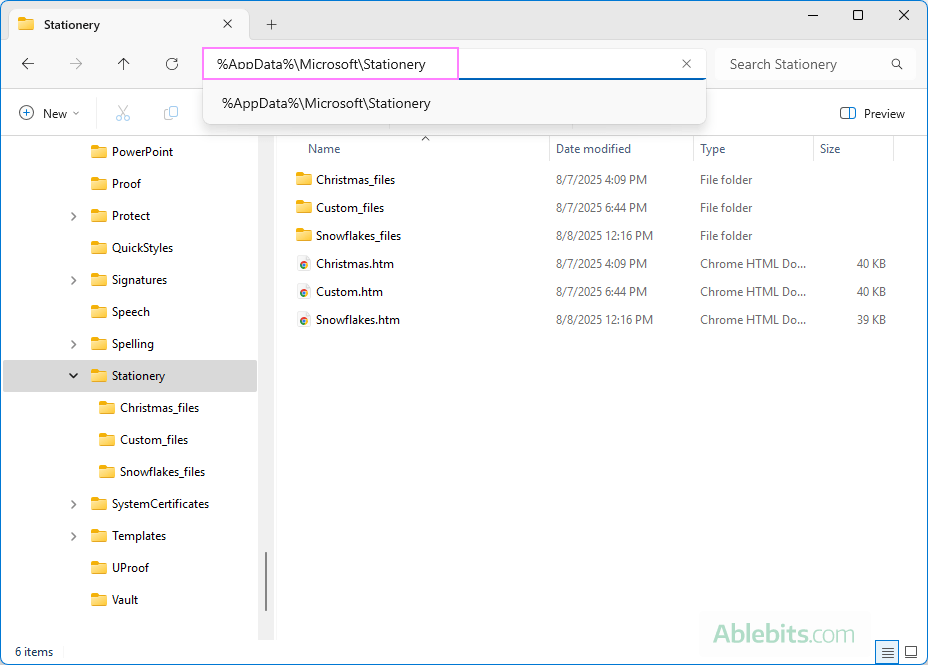This screenshot has width=928, height=665.
Task: Select Christmas_files folder in file list
Action: coord(355,180)
